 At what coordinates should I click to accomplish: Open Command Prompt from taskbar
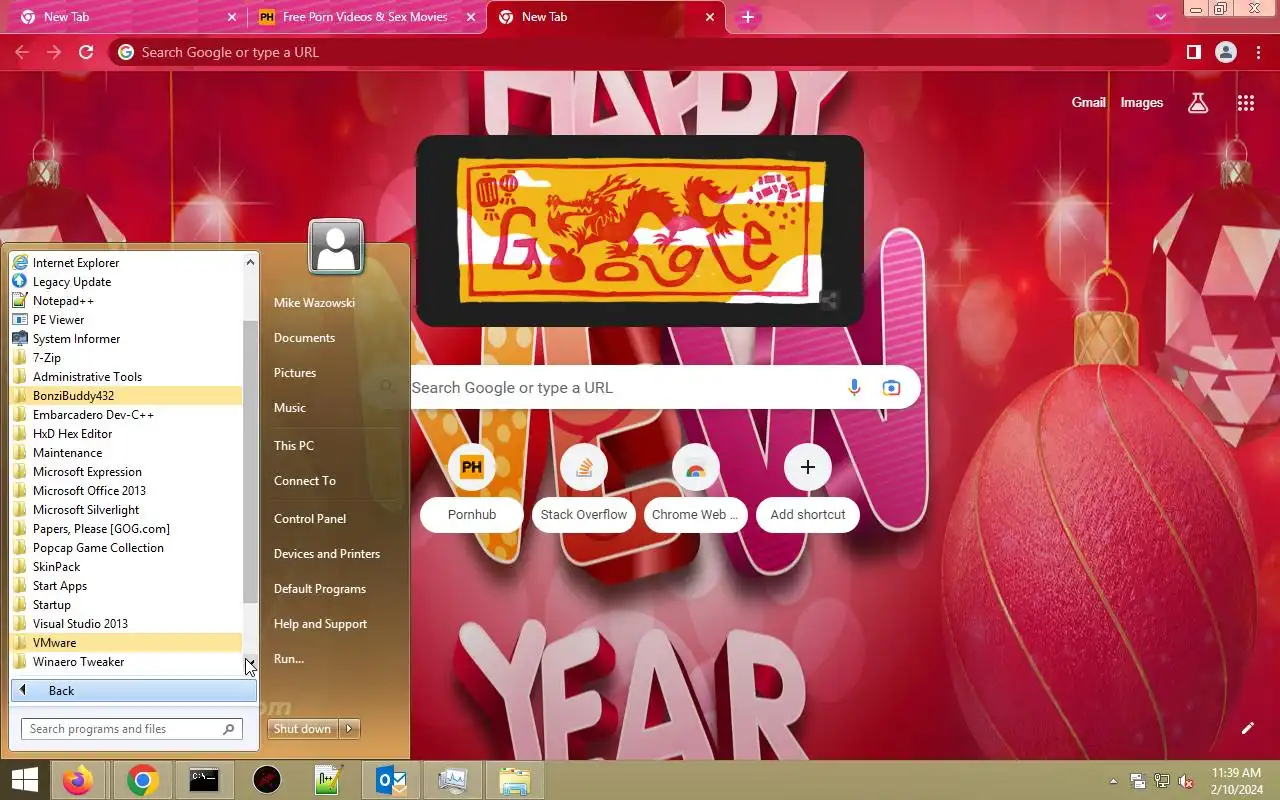(x=204, y=780)
